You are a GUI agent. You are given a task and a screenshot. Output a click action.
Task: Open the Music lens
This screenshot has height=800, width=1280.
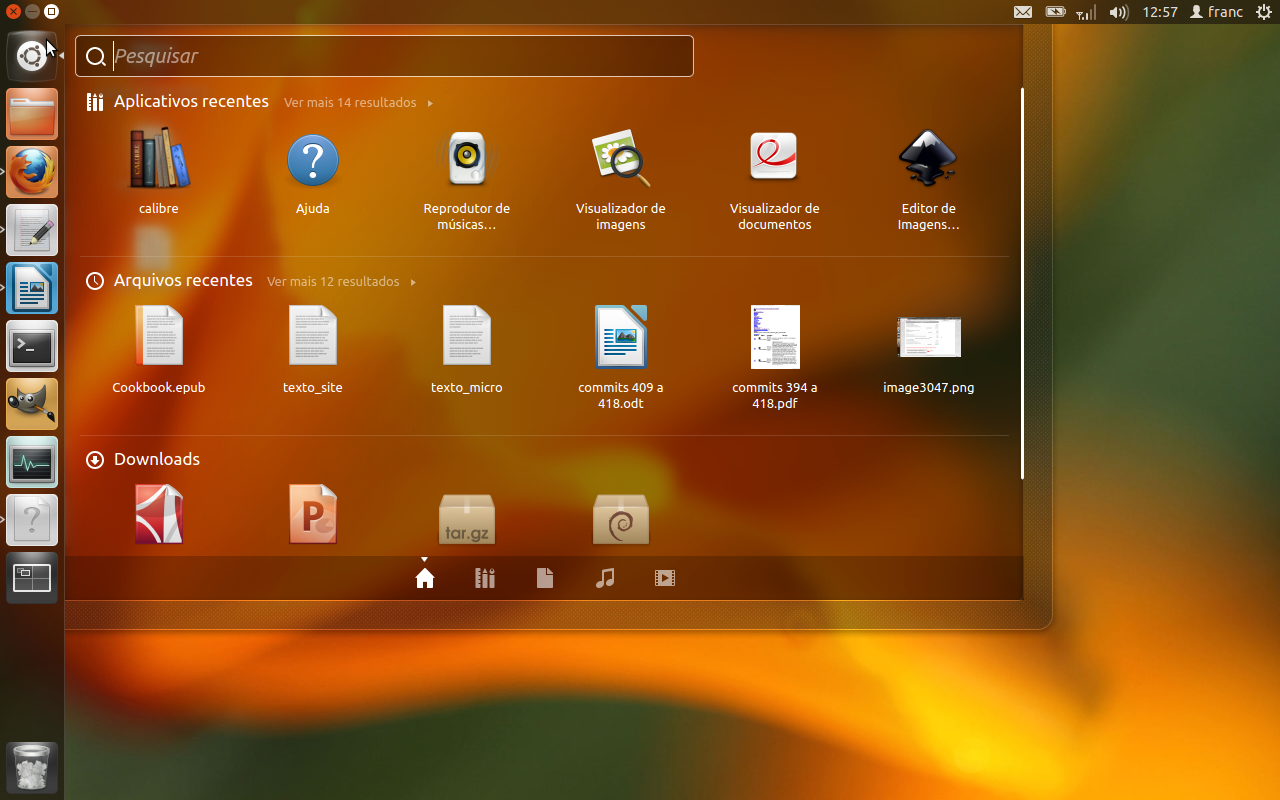click(x=605, y=578)
